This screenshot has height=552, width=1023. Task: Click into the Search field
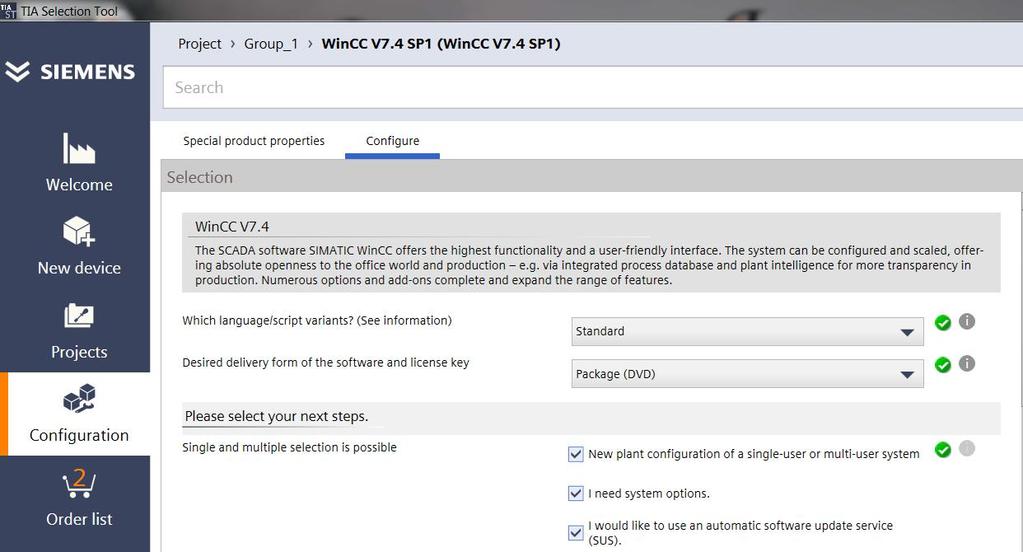[x=592, y=87]
